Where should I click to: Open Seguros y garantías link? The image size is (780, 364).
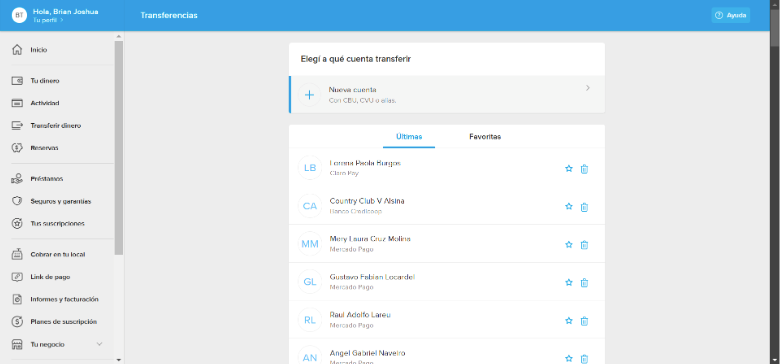(x=61, y=201)
